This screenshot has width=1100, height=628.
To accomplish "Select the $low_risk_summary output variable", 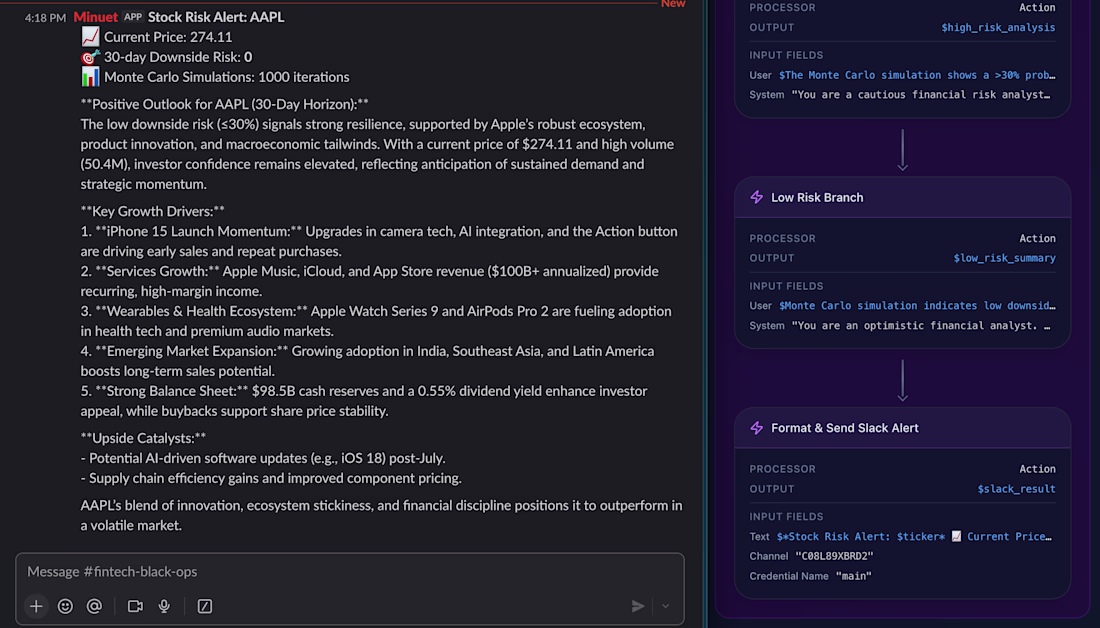I will [1004, 258].
